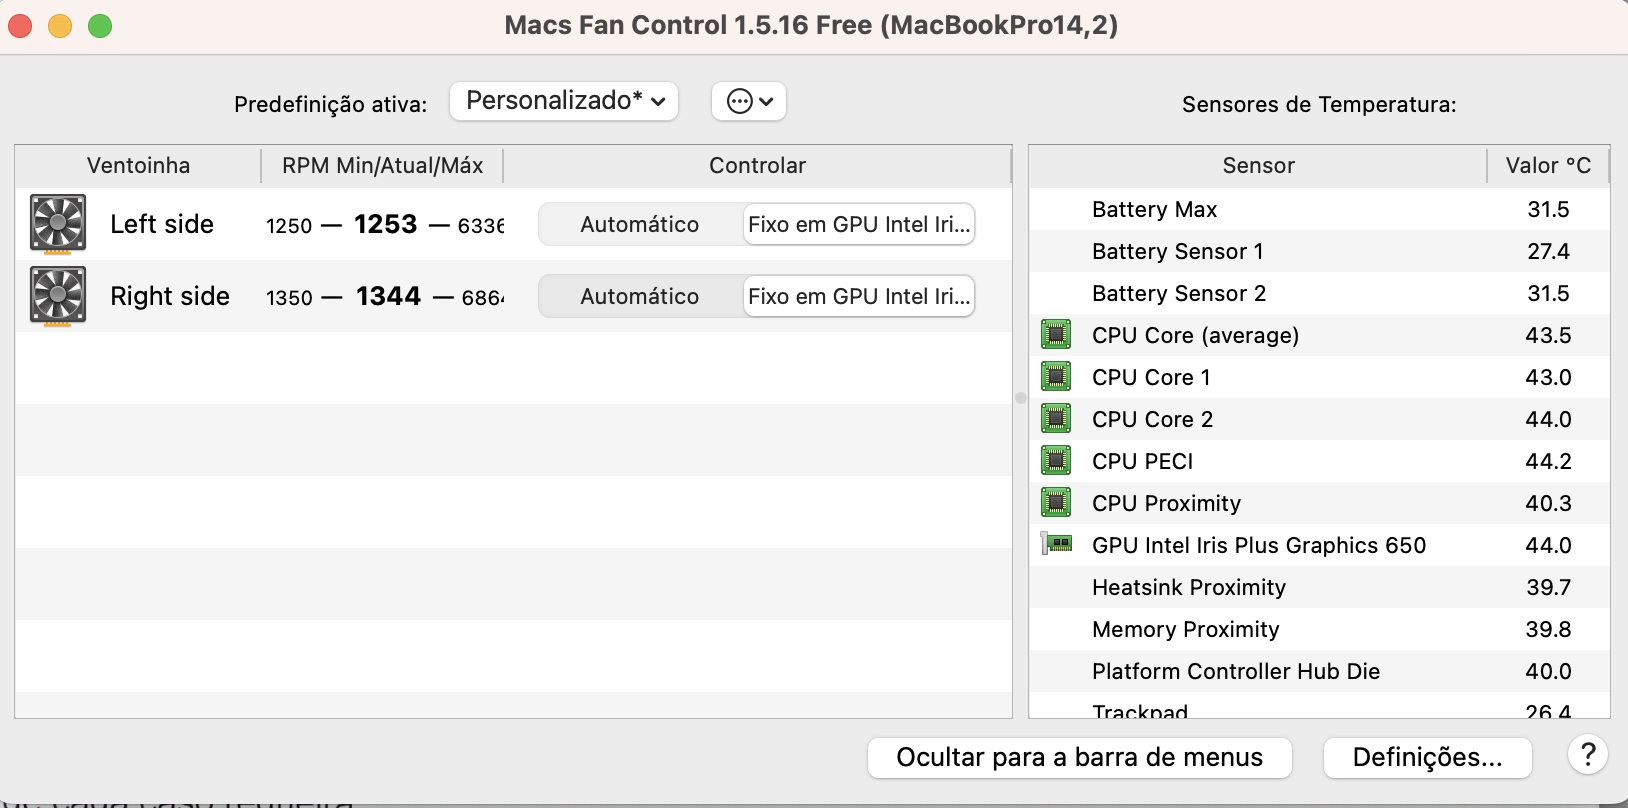Click the CPU Proximity chip icon
The image size is (1628, 808).
click(x=1056, y=502)
